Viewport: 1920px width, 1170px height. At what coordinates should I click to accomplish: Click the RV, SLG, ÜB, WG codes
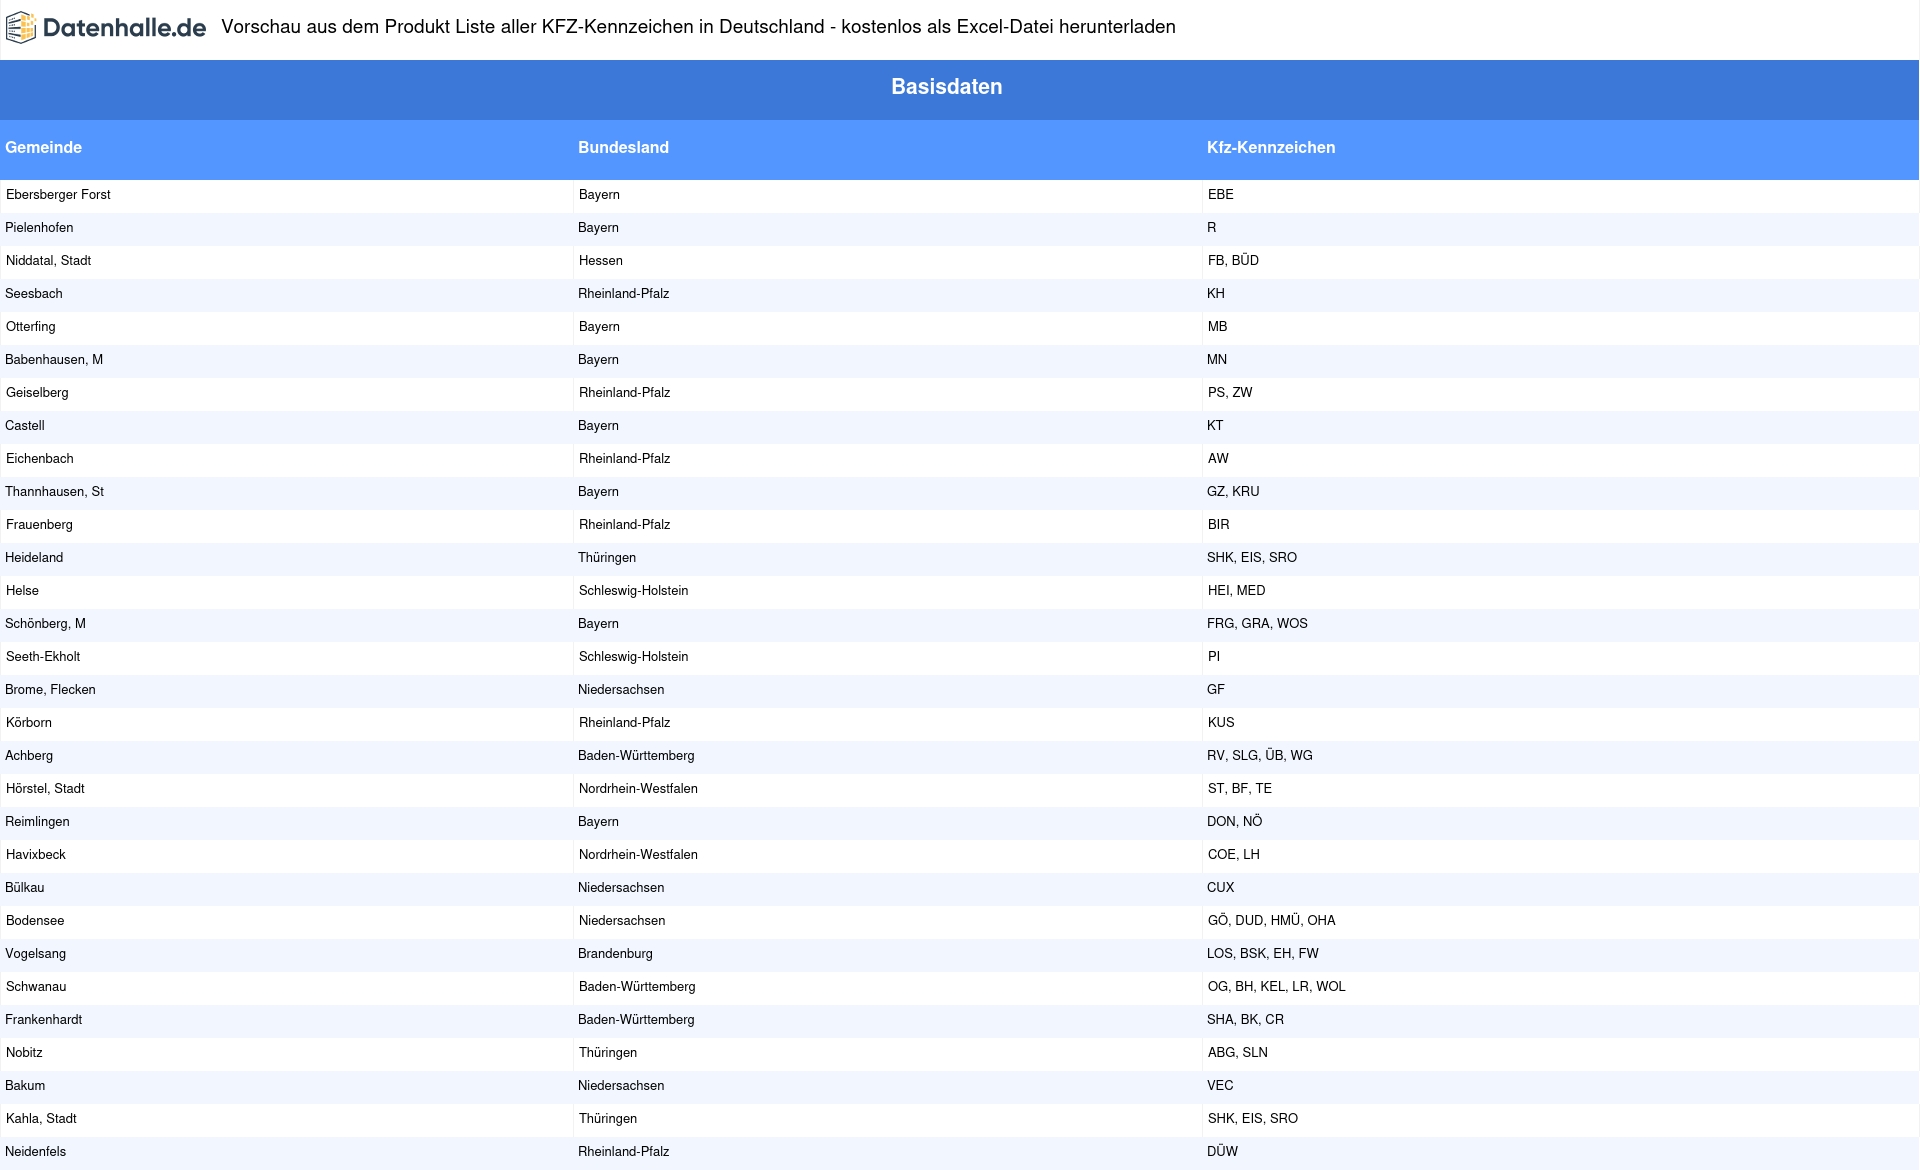point(1260,756)
